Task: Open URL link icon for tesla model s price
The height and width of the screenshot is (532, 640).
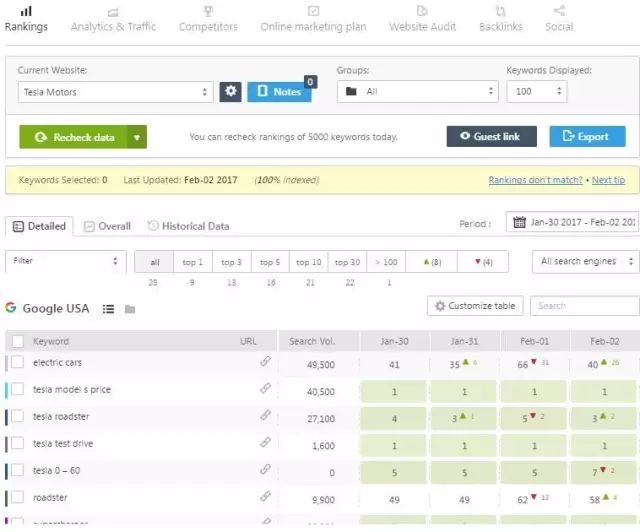Action: tap(265, 388)
